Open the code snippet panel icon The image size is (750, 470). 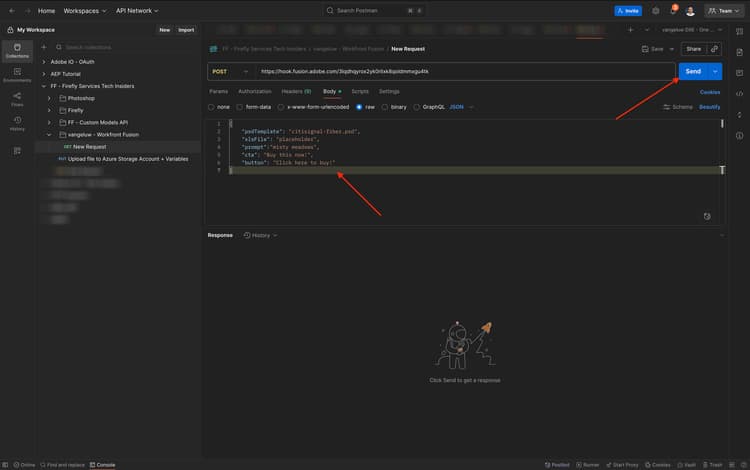[x=739, y=93]
